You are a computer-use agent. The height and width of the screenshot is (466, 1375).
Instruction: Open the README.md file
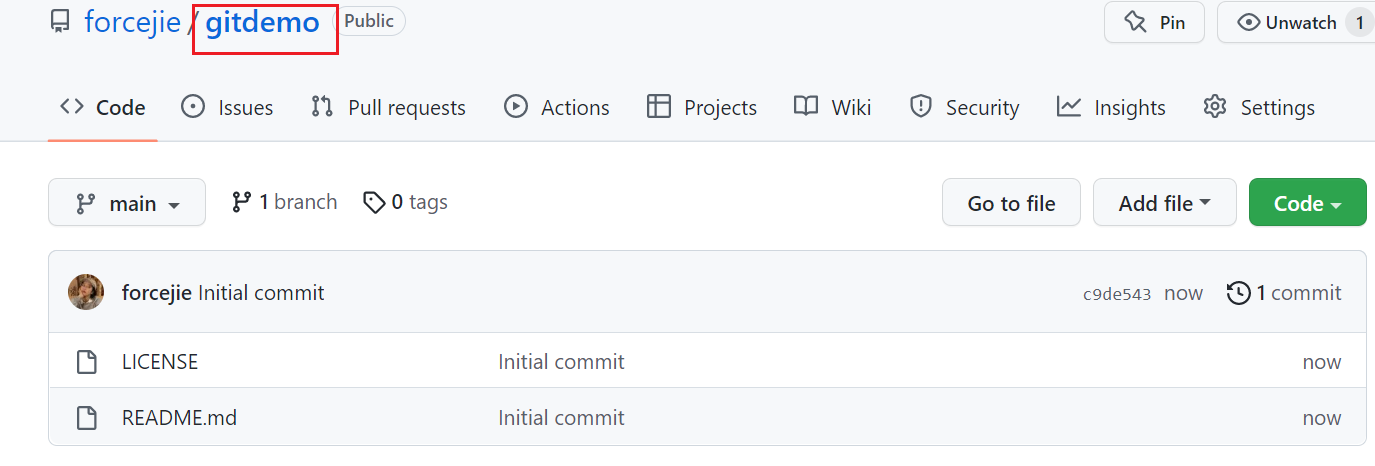coord(179,417)
